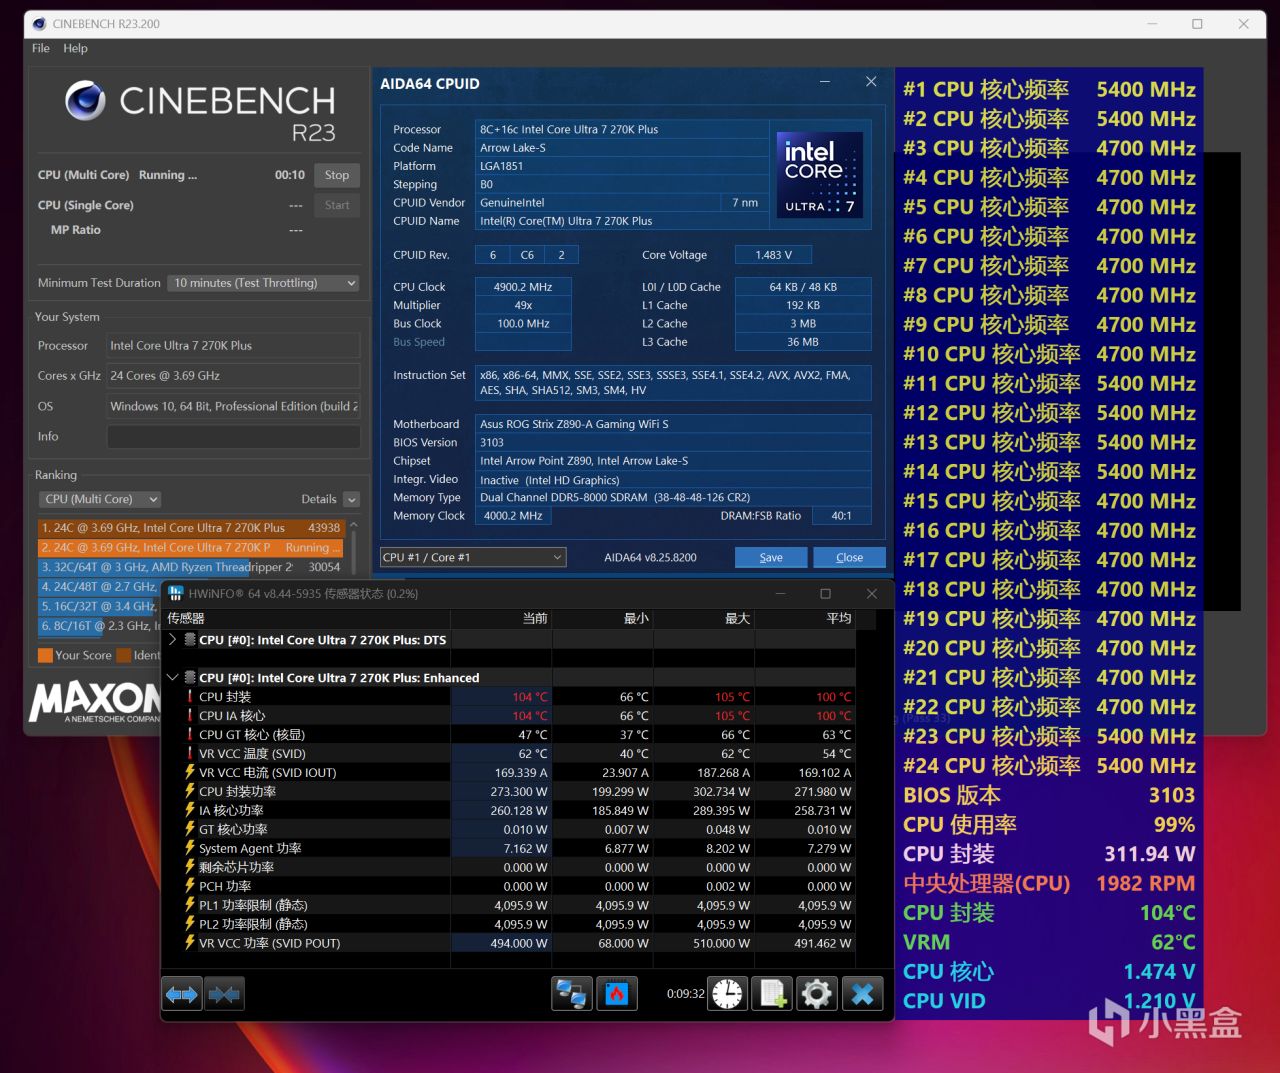The width and height of the screenshot is (1280, 1073).
Task: Click the empty Info field in Cinebench
Action: pos(233,437)
